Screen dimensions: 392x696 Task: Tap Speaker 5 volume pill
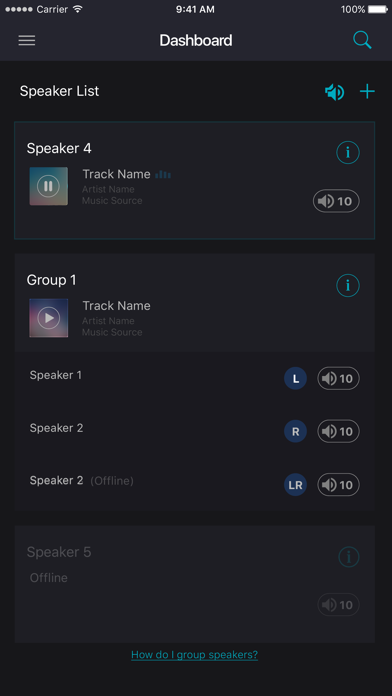(x=338, y=605)
